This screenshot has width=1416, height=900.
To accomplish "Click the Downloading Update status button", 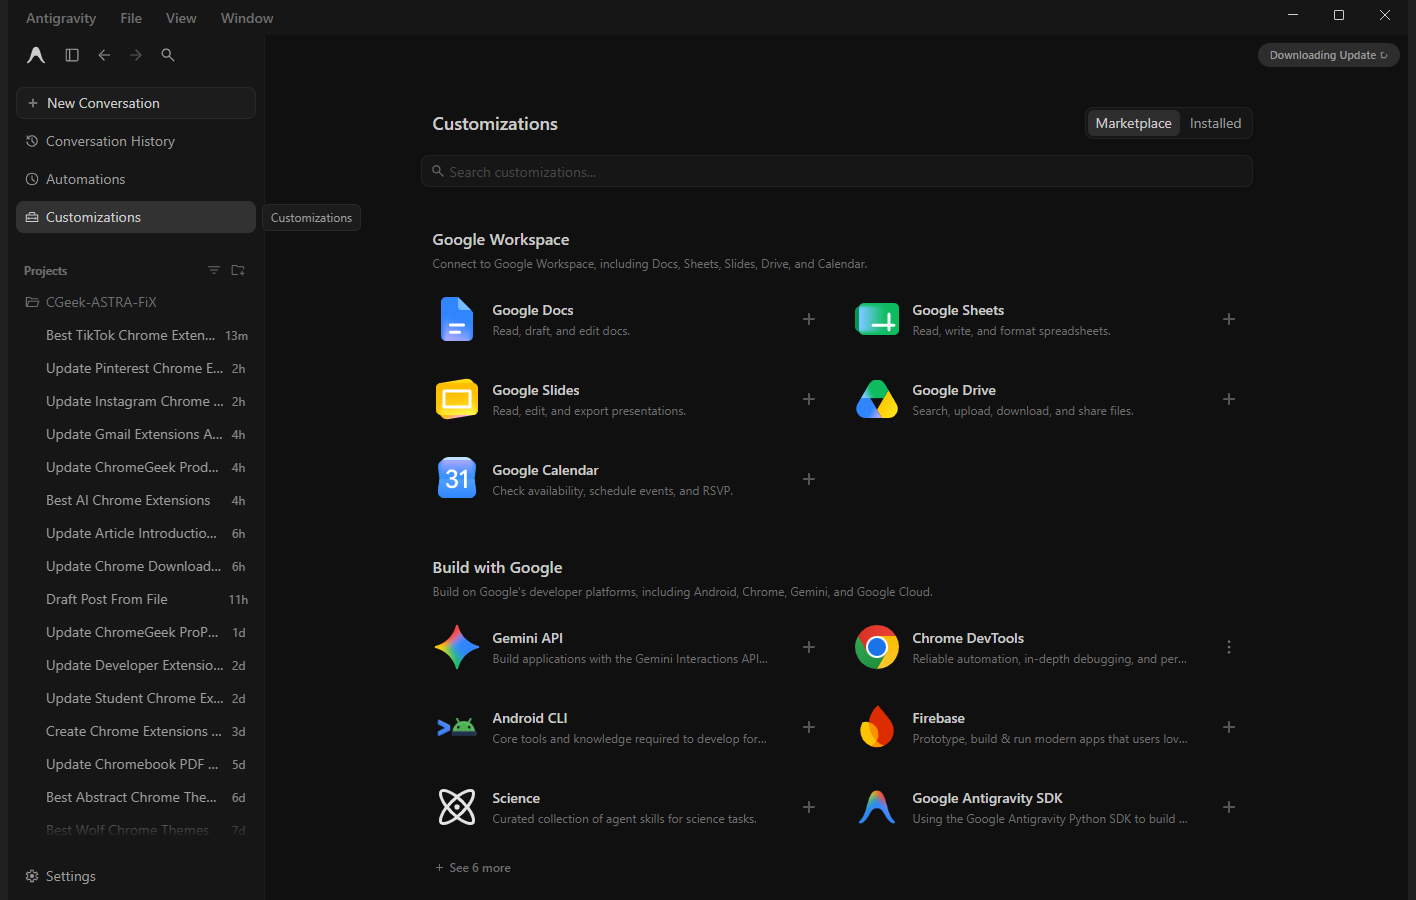I will [x=1328, y=55].
